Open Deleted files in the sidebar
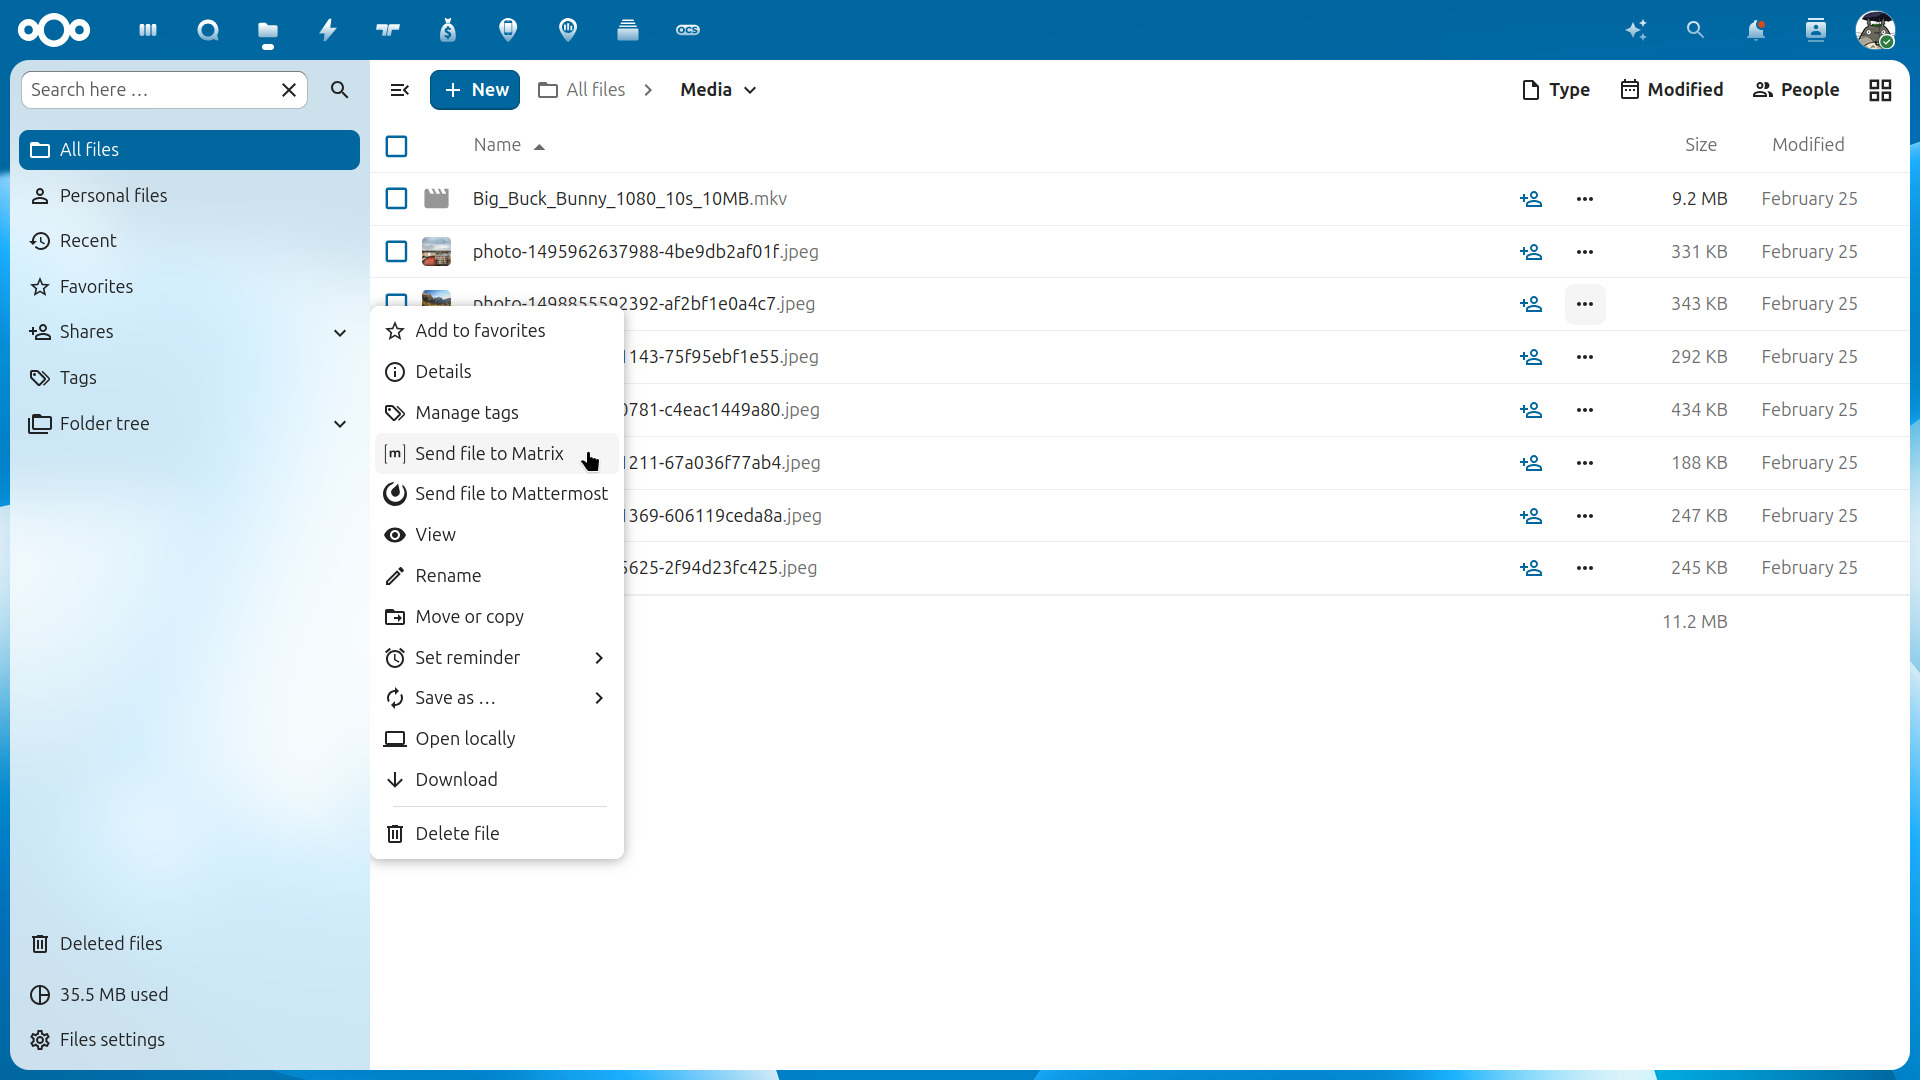Image resolution: width=1920 pixels, height=1080 pixels. [x=111, y=943]
